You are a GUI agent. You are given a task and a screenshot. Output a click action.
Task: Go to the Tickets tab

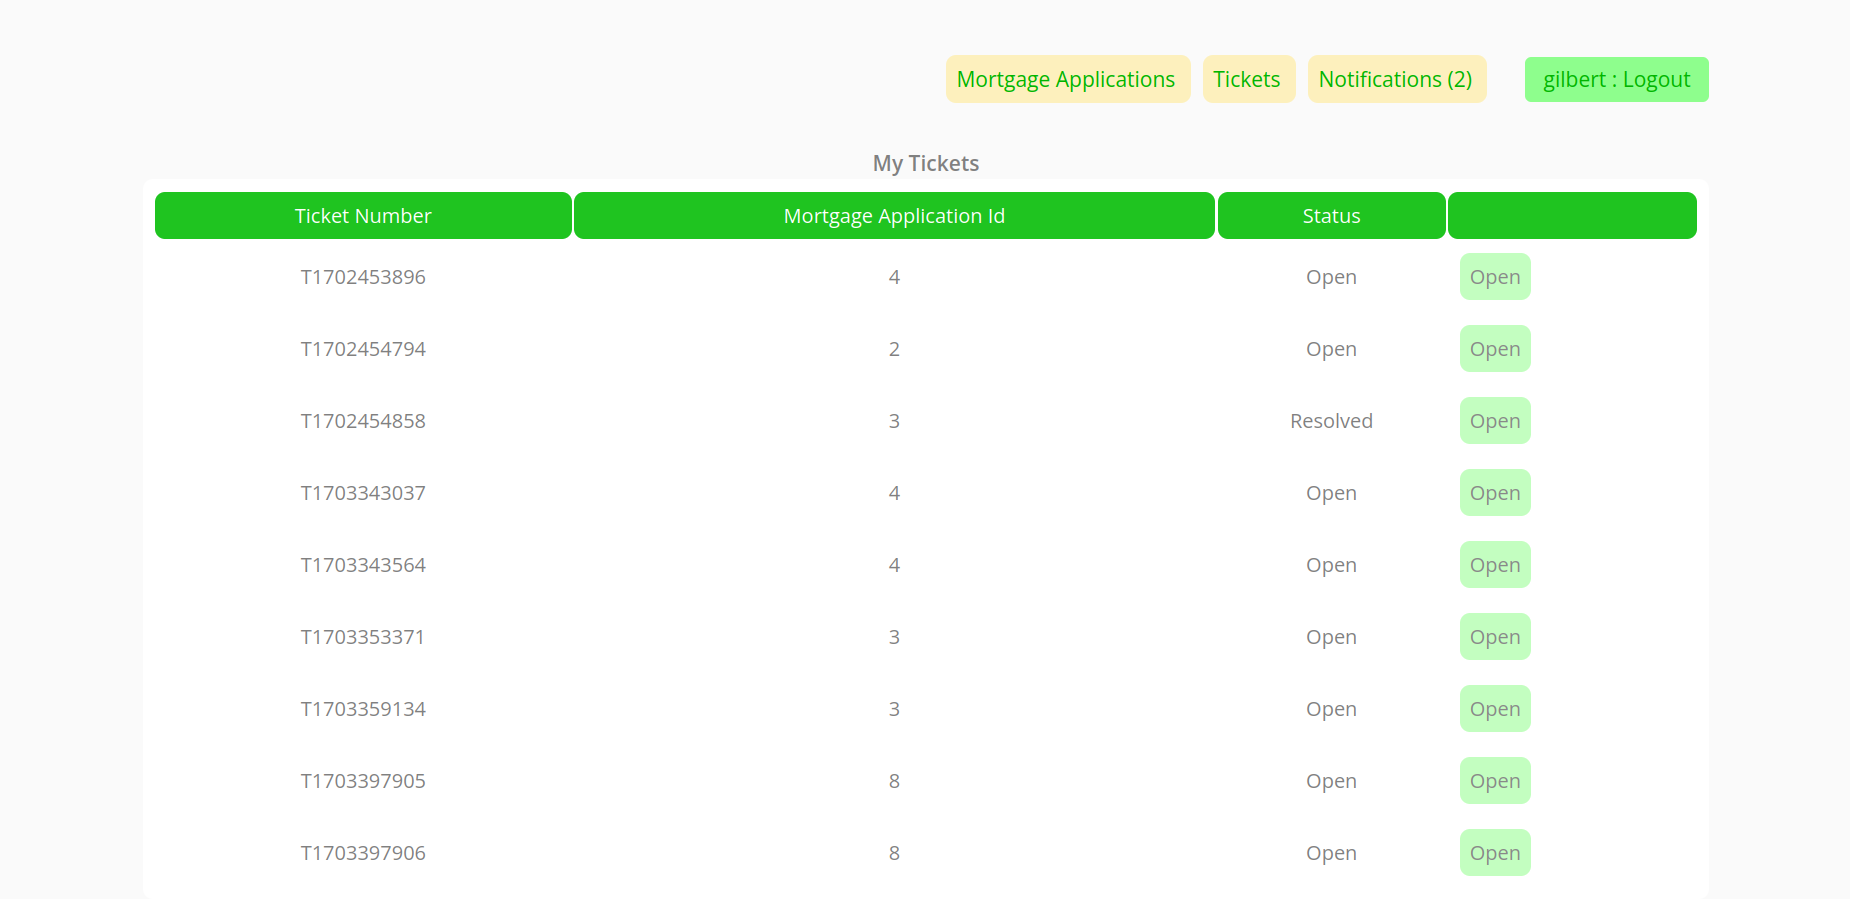pos(1248,79)
